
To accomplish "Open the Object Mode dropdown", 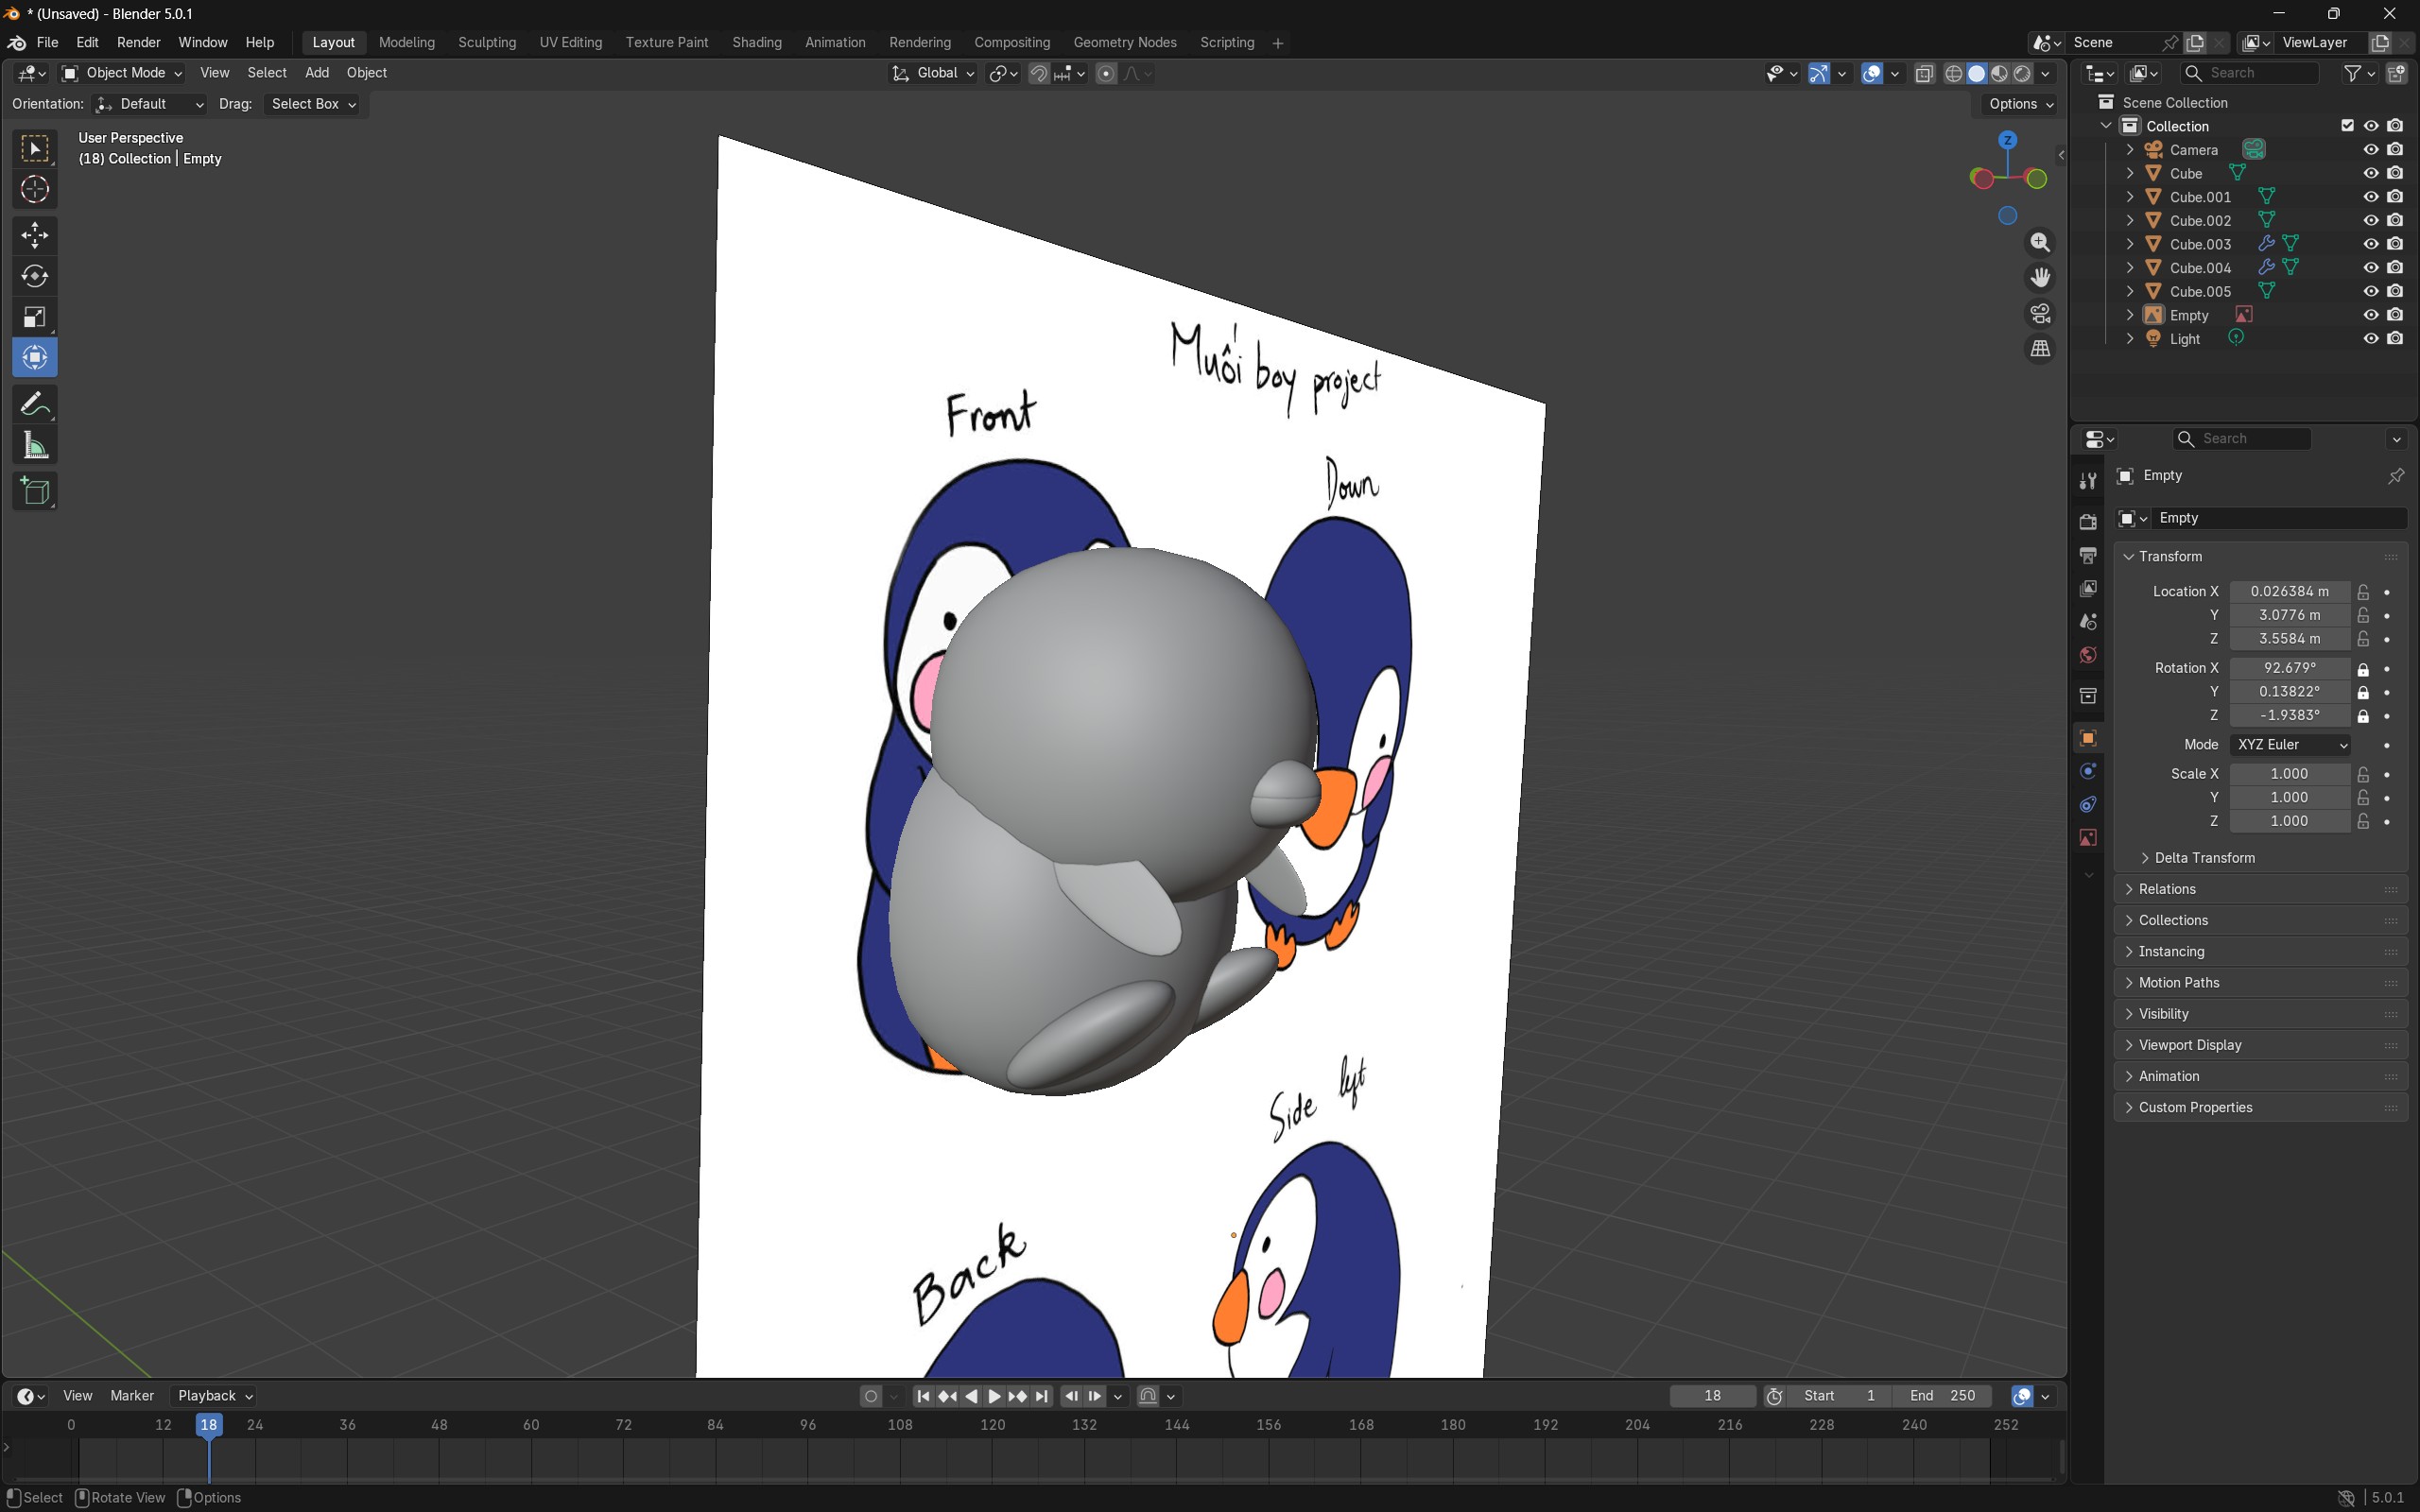I will [122, 73].
